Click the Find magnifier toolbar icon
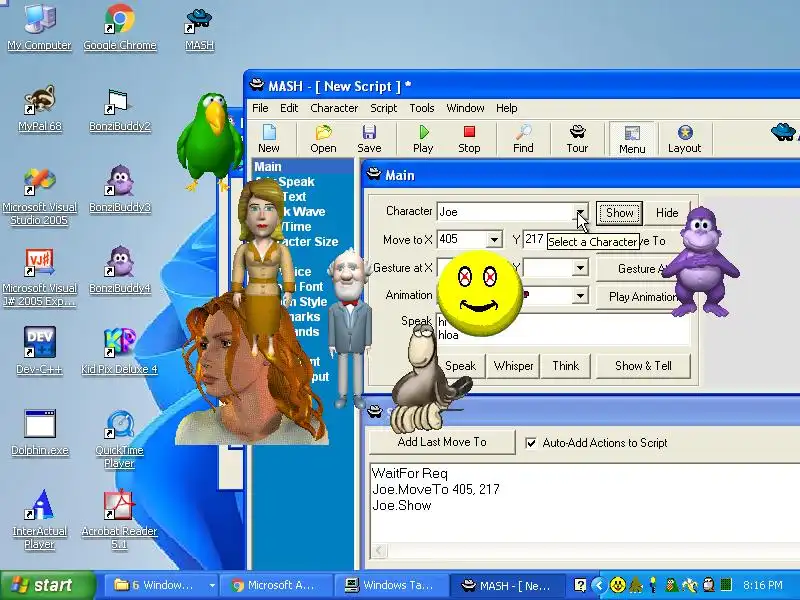Image resolution: width=800 pixels, height=600 pixels. click(523, 138)
